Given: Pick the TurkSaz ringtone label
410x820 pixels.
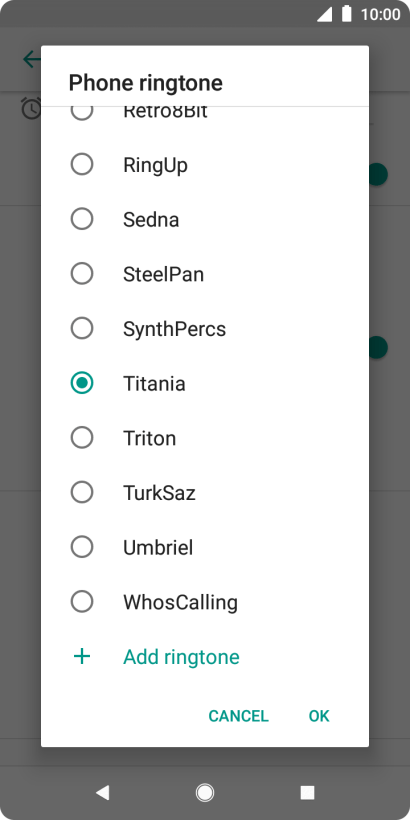Looking at the screenshot, I should (x=160, y=493).
